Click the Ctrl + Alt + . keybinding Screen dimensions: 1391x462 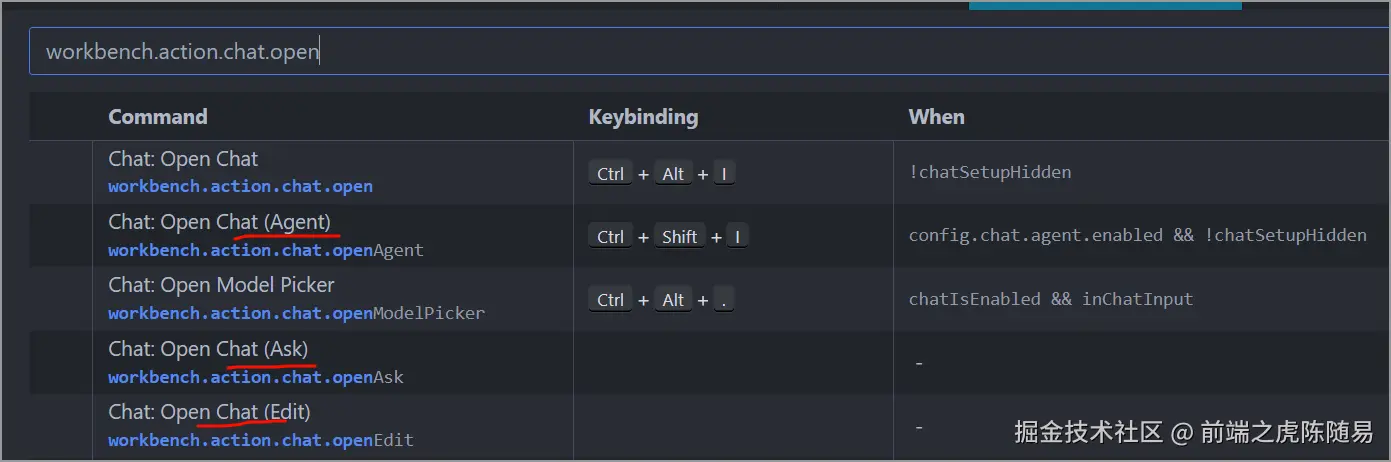[x=661, y=300]
